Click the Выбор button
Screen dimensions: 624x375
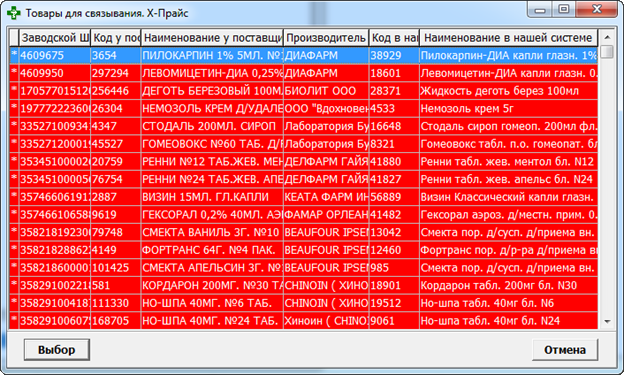point(57,350)
